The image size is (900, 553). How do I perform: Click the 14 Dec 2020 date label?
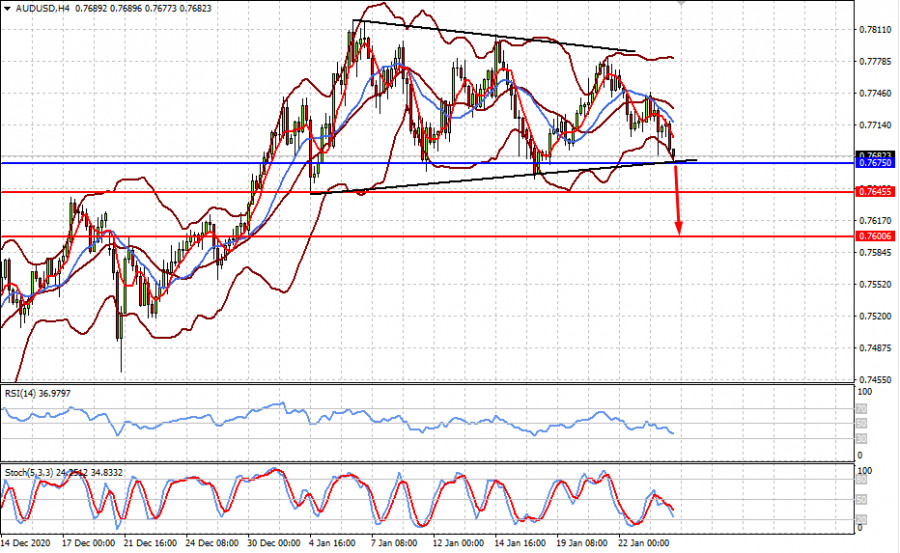point(25,543)
